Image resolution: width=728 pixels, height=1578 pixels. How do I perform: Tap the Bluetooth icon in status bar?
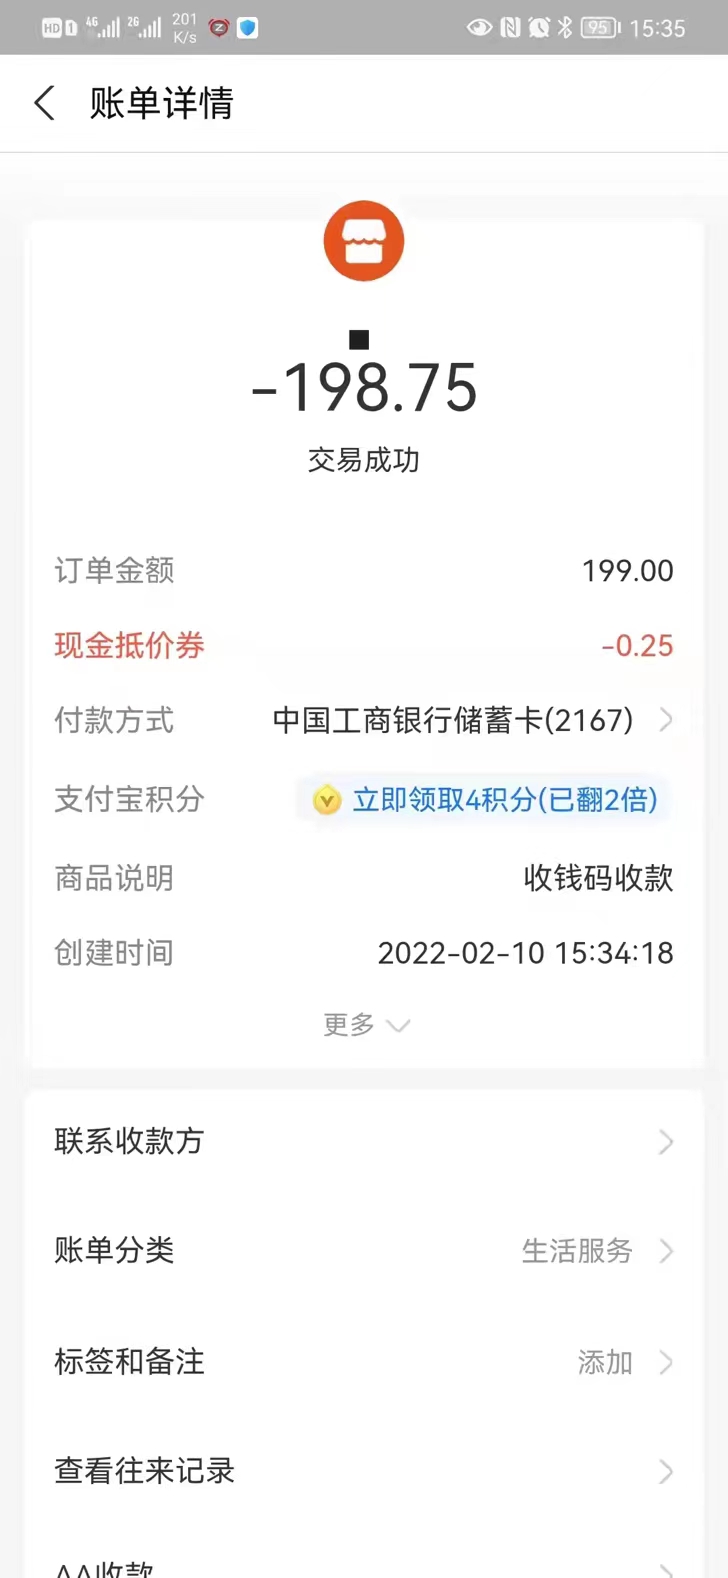click(566, 28)
